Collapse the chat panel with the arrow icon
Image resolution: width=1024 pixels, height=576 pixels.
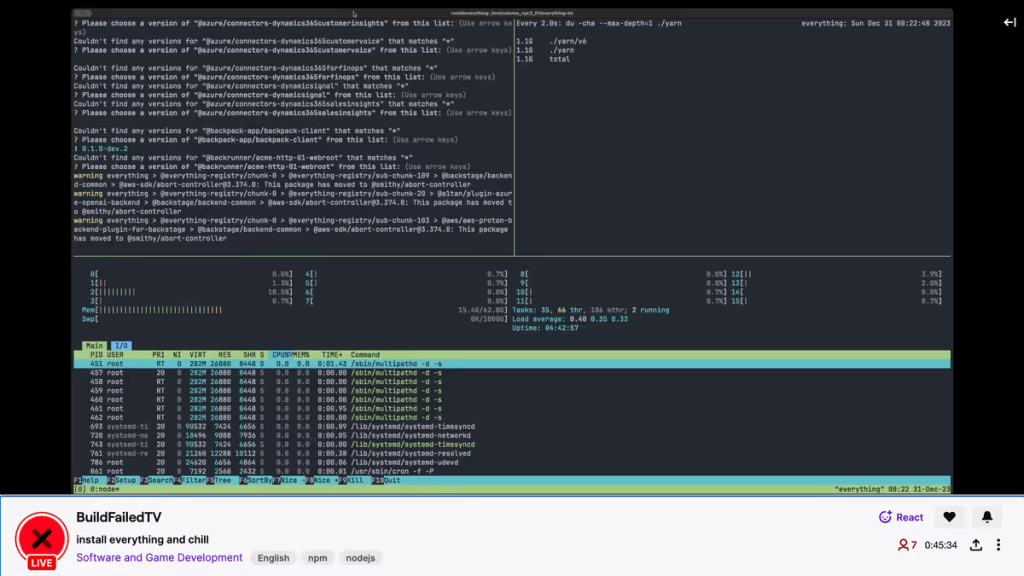click(1009, 22)
